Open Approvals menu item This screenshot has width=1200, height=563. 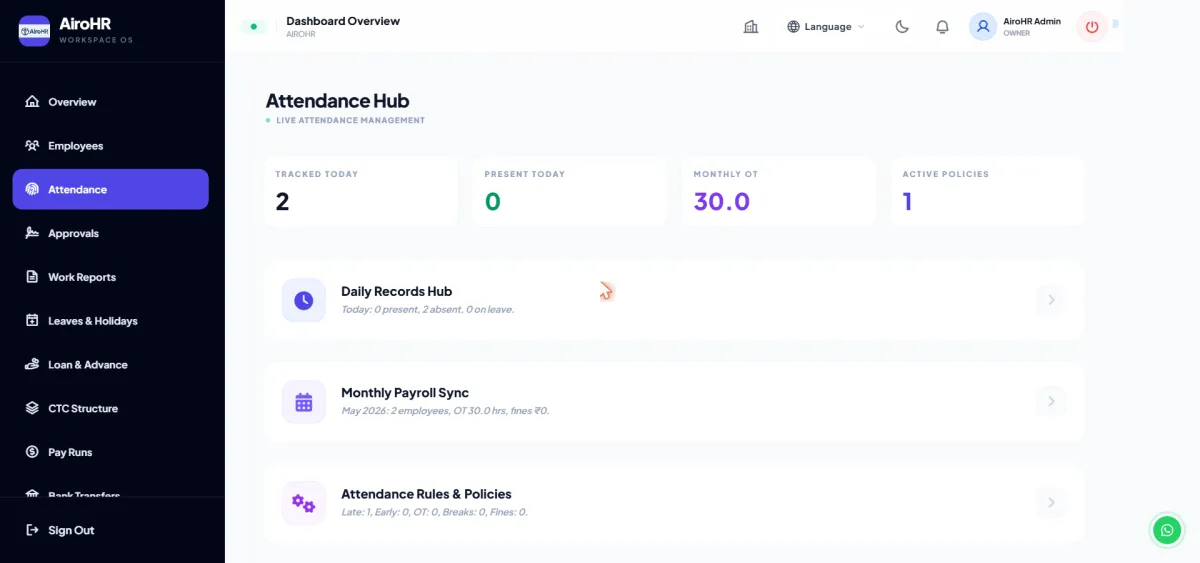coord(110,233)
